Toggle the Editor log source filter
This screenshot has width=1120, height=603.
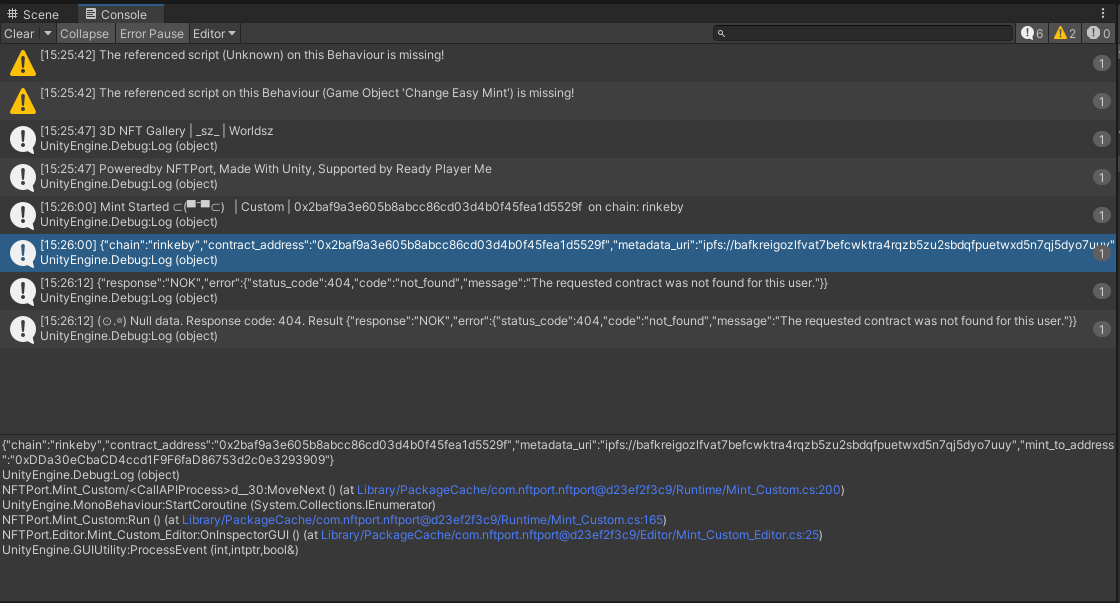(x=209, y=33)
